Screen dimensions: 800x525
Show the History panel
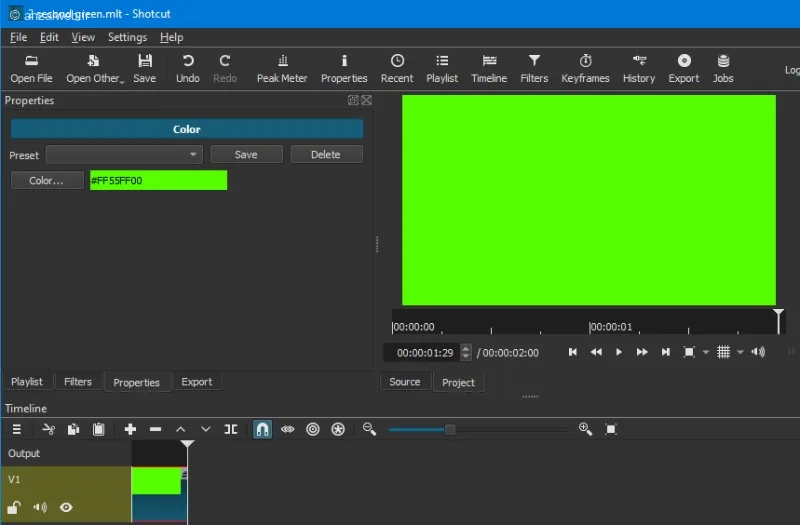pos(639,69)
